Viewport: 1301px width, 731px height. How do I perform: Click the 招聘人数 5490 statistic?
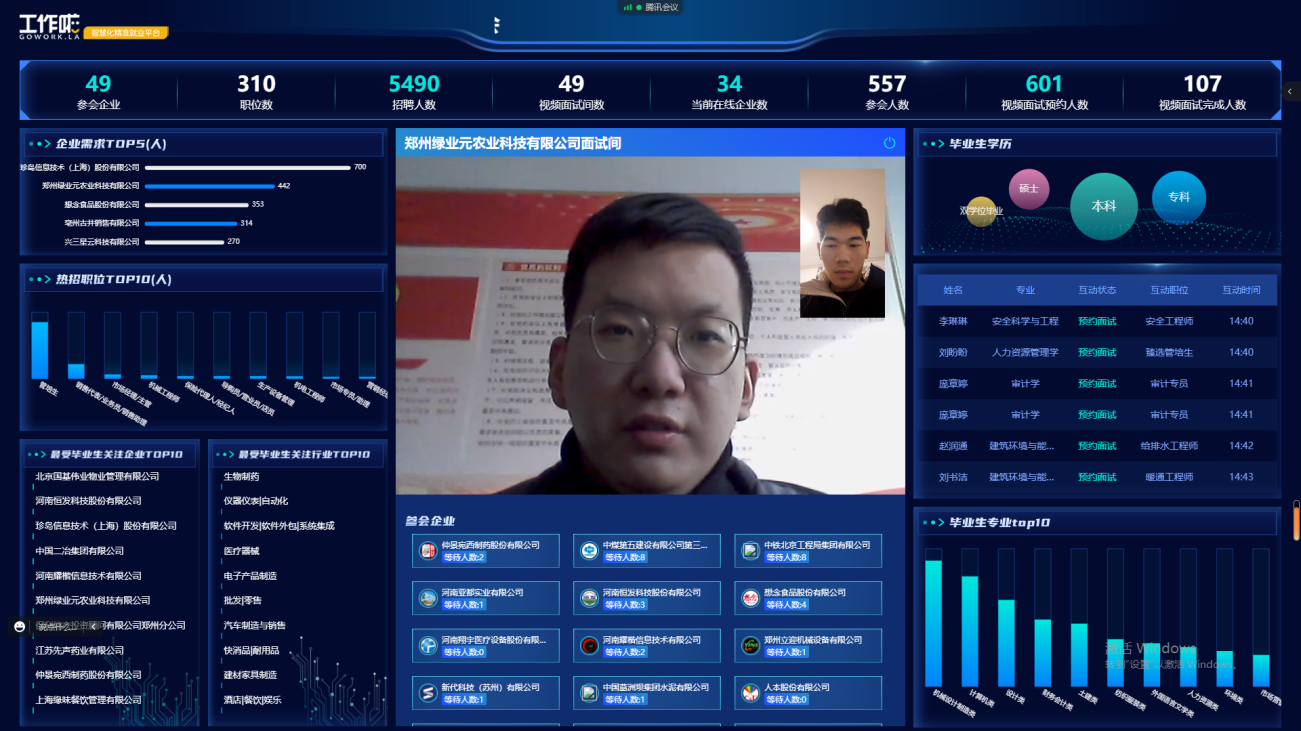pyautogui.click(x=414, y=92)
